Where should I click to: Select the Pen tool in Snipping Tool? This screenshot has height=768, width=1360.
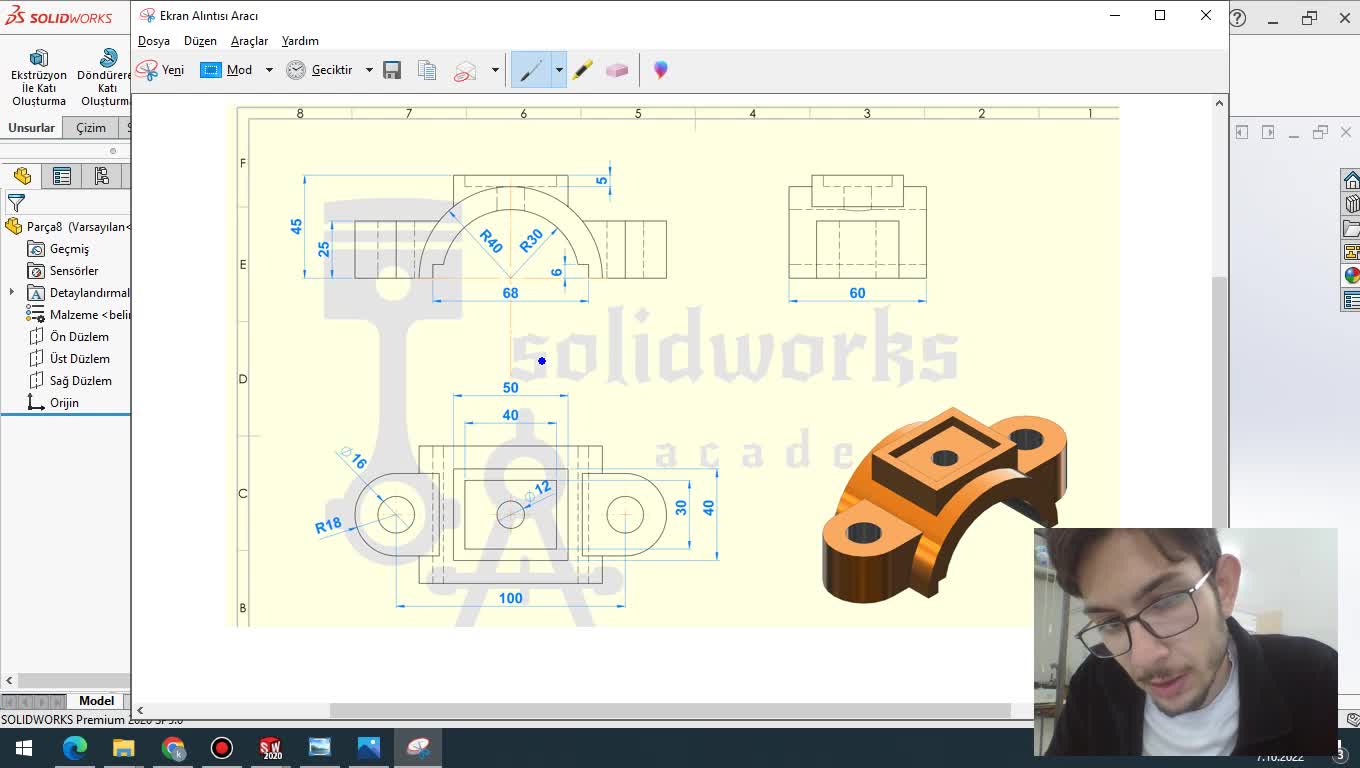click(x=531, y=70)
